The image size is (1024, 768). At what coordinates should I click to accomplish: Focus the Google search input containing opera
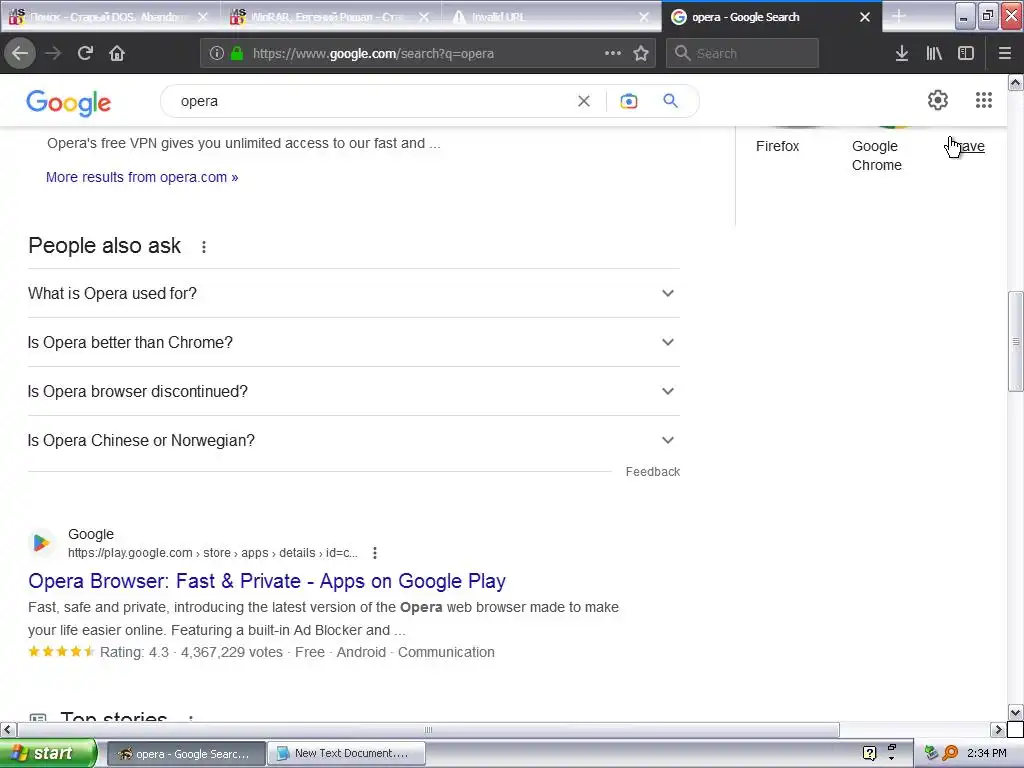[x=372, y=101]
